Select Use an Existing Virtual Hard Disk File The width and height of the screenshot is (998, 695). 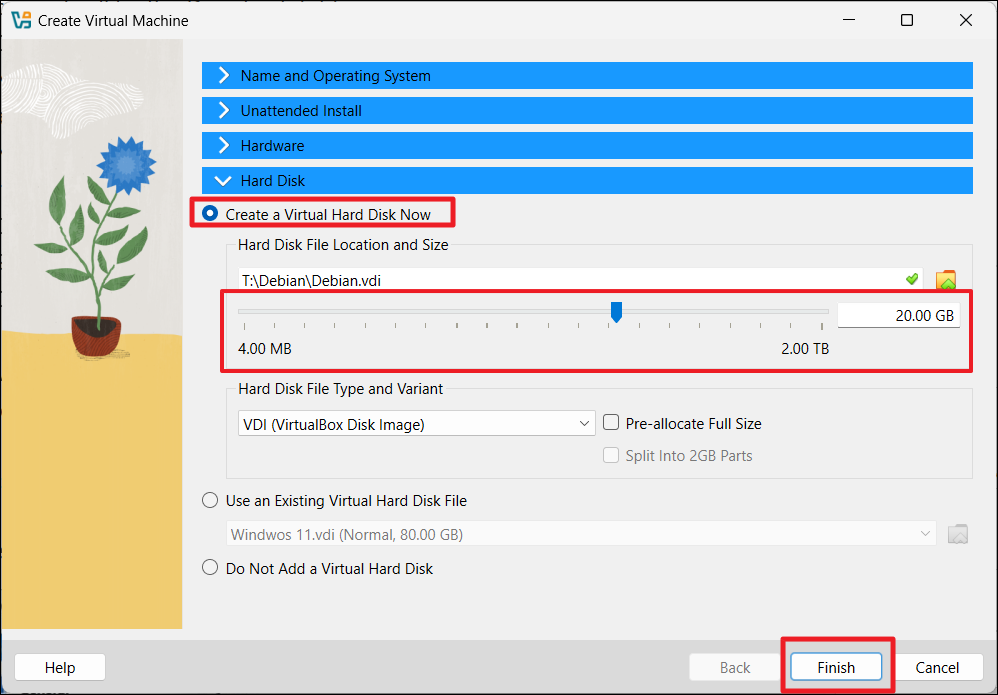pos(209,500)
